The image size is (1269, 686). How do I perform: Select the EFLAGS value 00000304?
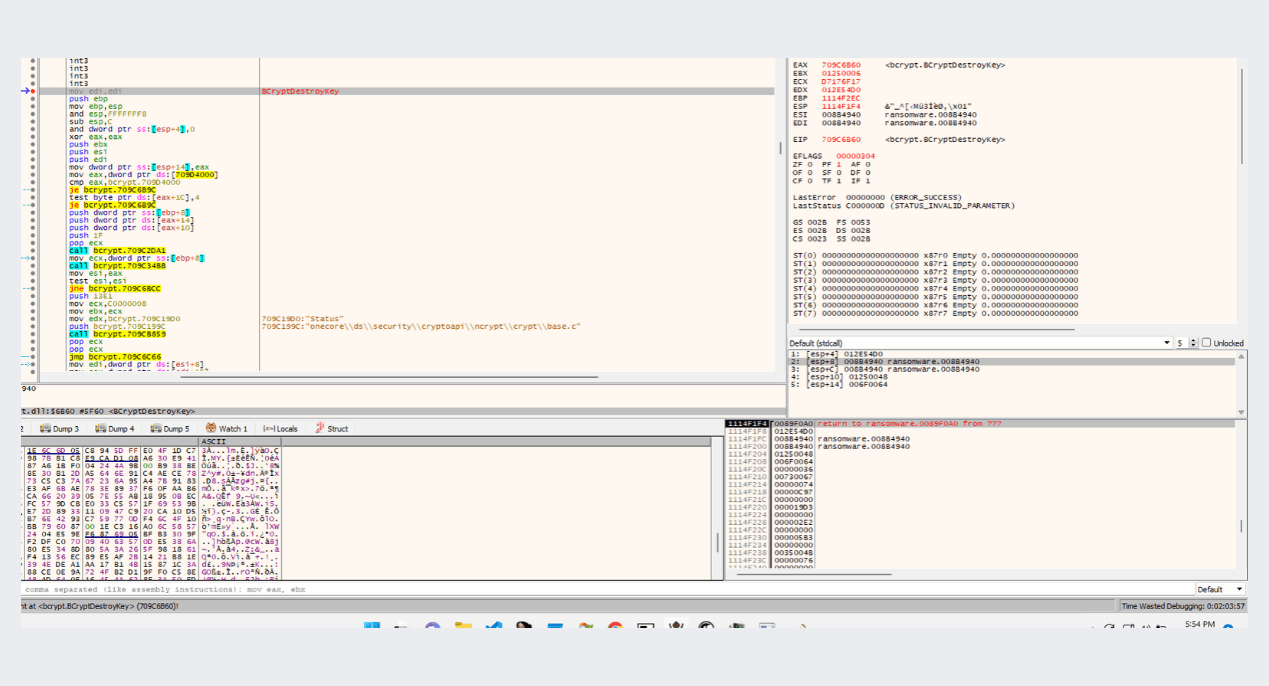(x=856, y=156)
